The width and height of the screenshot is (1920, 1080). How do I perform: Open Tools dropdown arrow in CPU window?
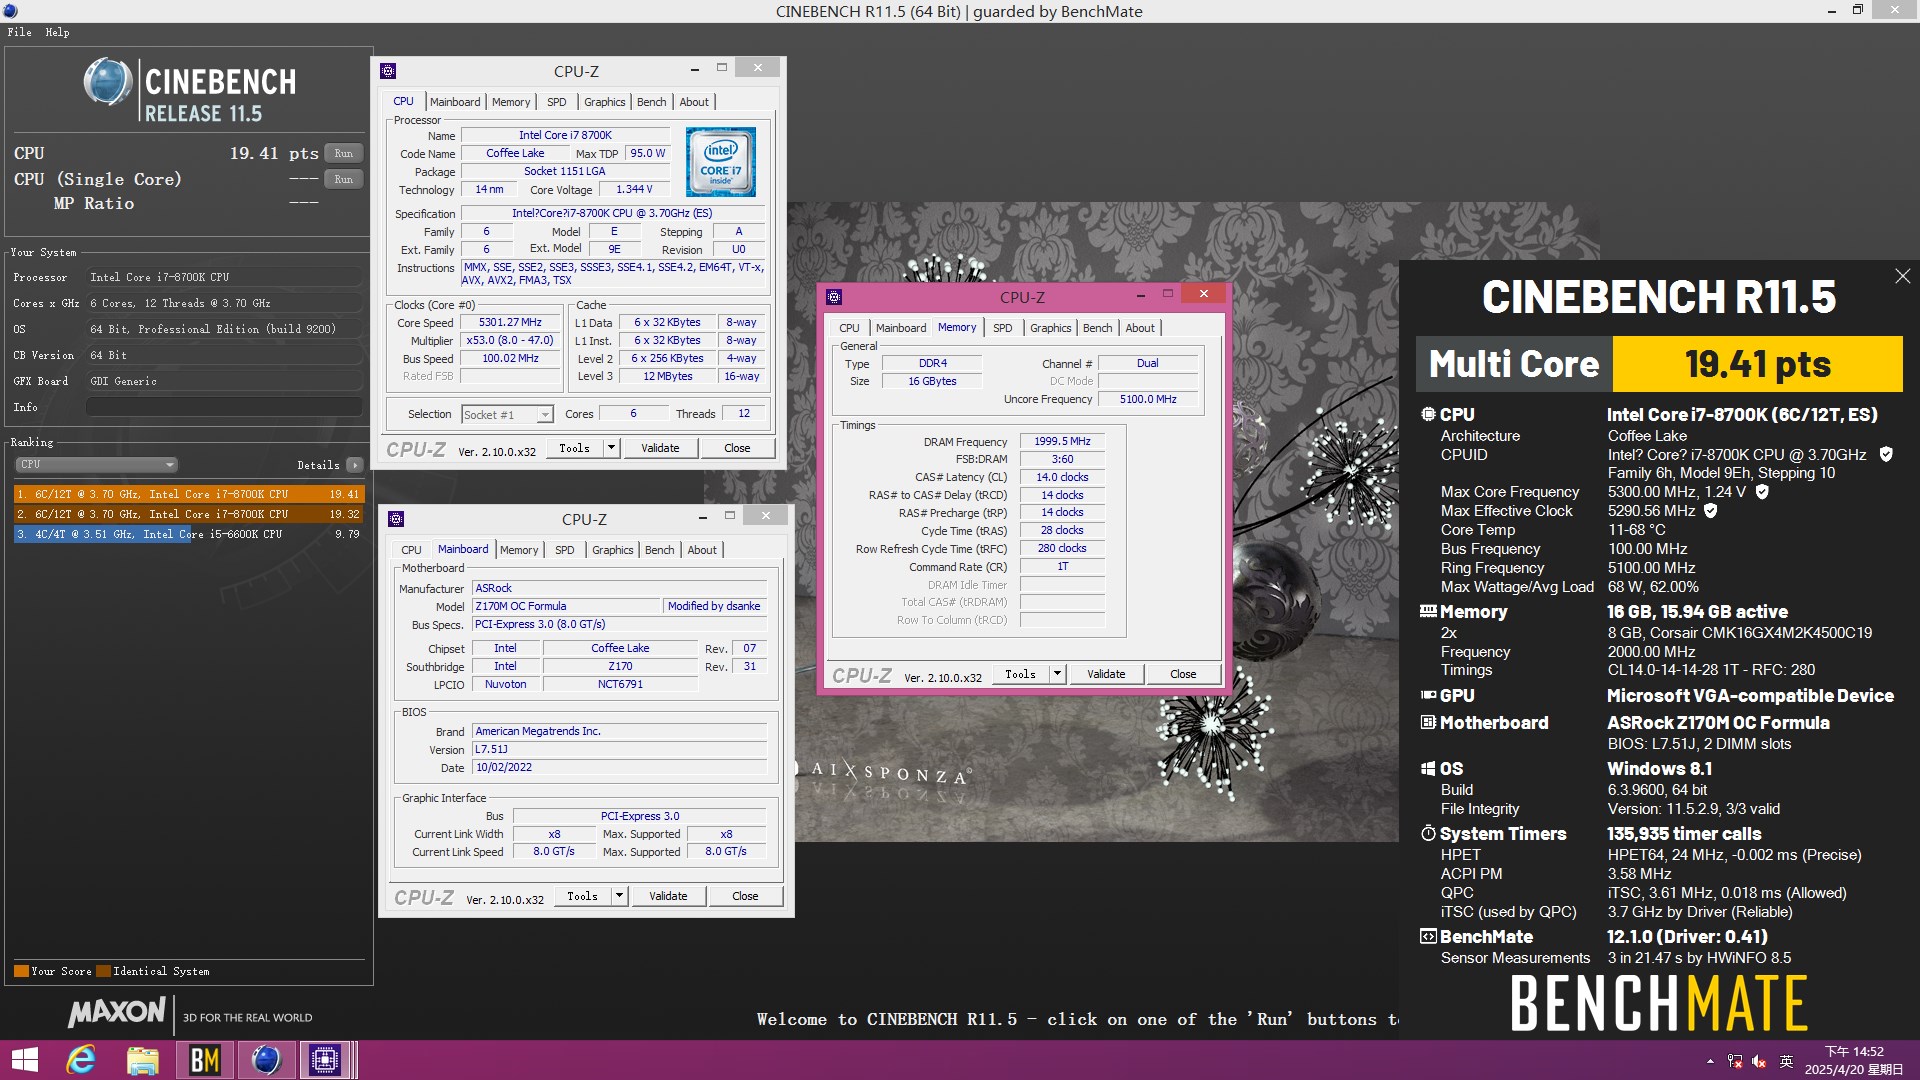611,448
